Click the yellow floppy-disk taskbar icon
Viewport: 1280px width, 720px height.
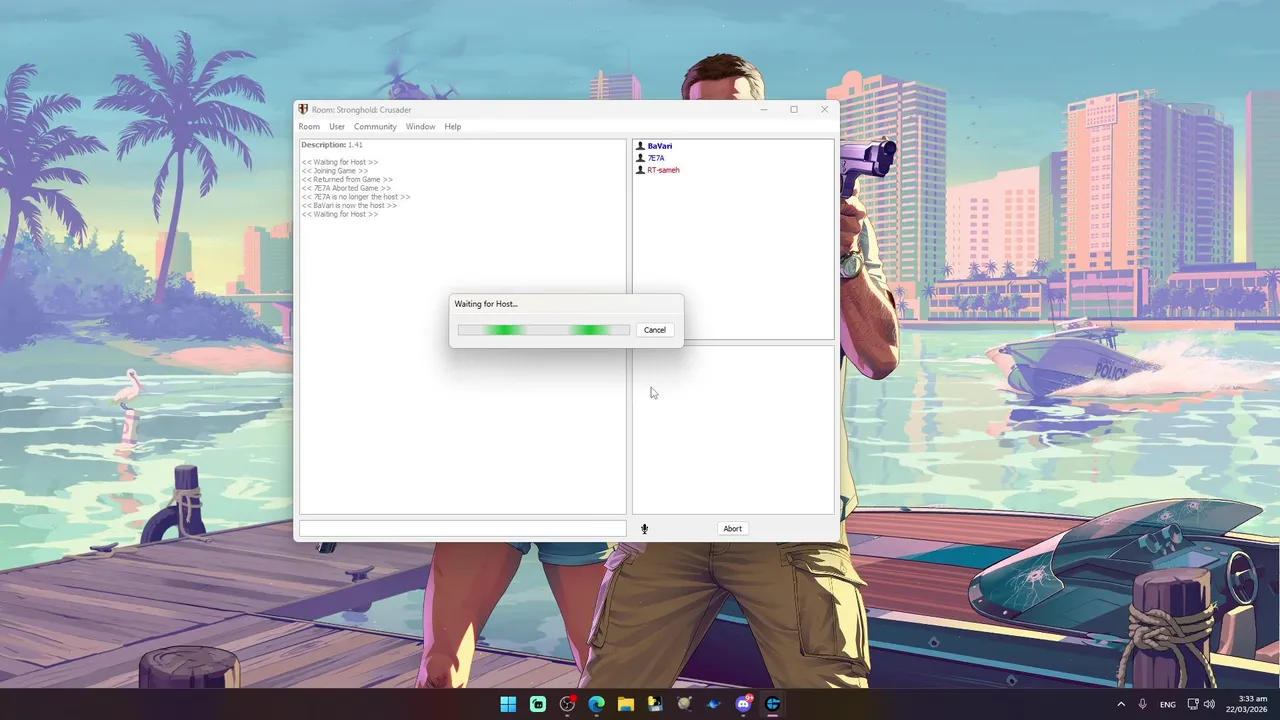point(655,704)
